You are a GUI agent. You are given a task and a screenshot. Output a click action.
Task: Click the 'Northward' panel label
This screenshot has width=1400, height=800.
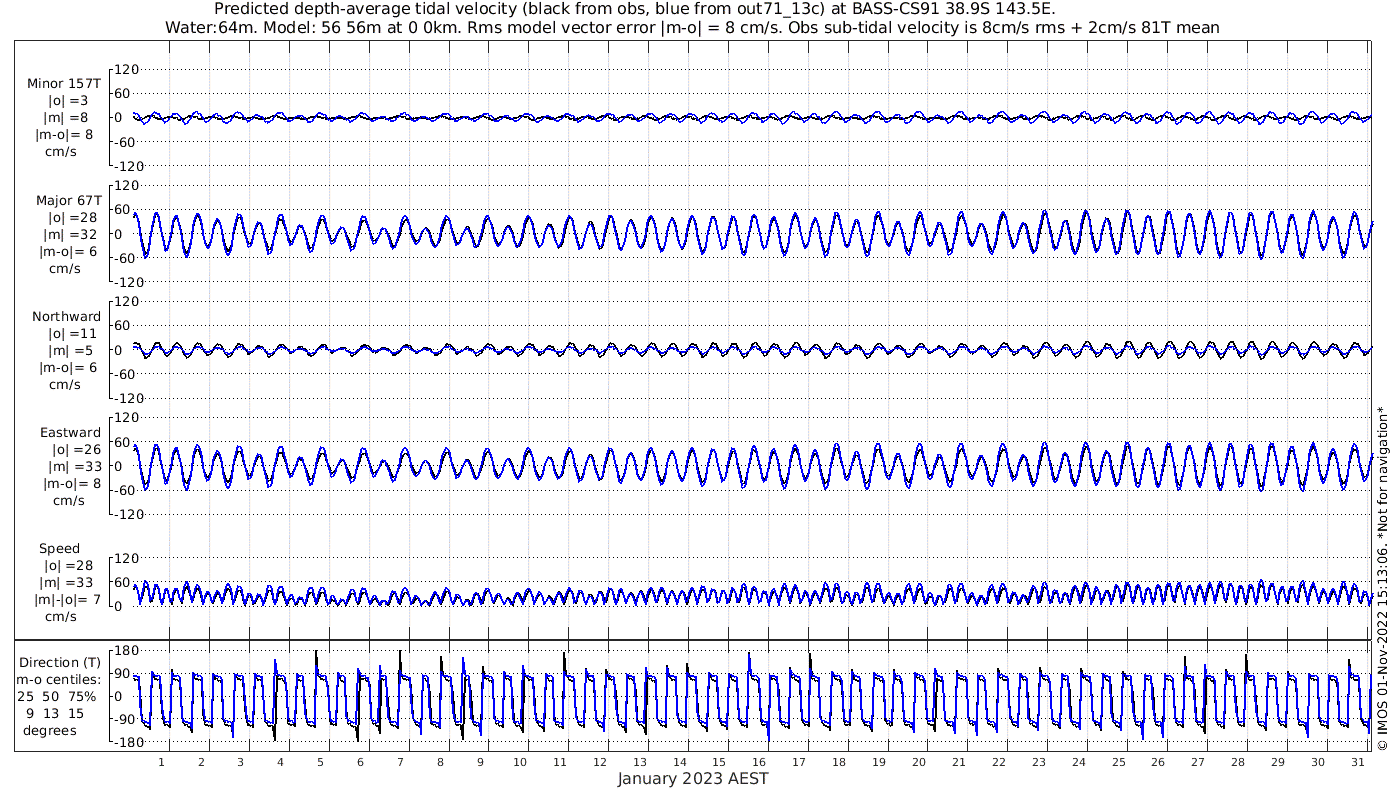tap(67, 316)
